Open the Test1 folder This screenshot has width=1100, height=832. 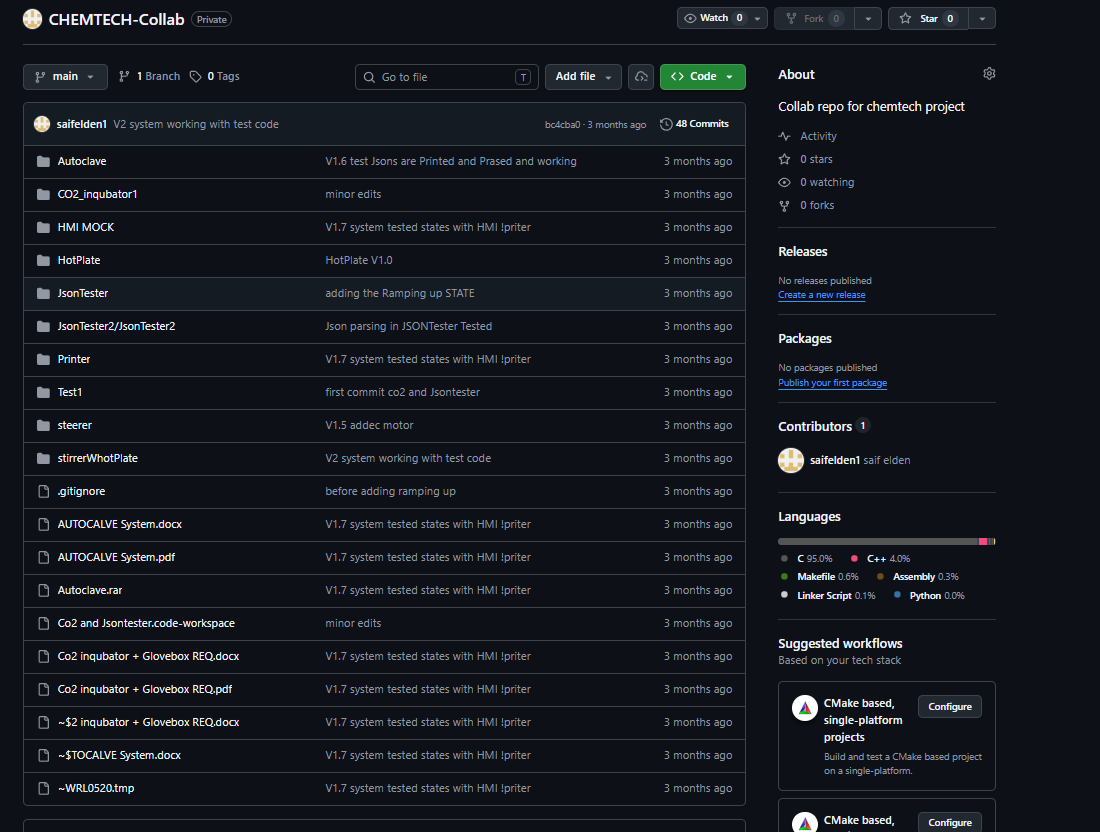pyautogui.click(x=69, y=392)
